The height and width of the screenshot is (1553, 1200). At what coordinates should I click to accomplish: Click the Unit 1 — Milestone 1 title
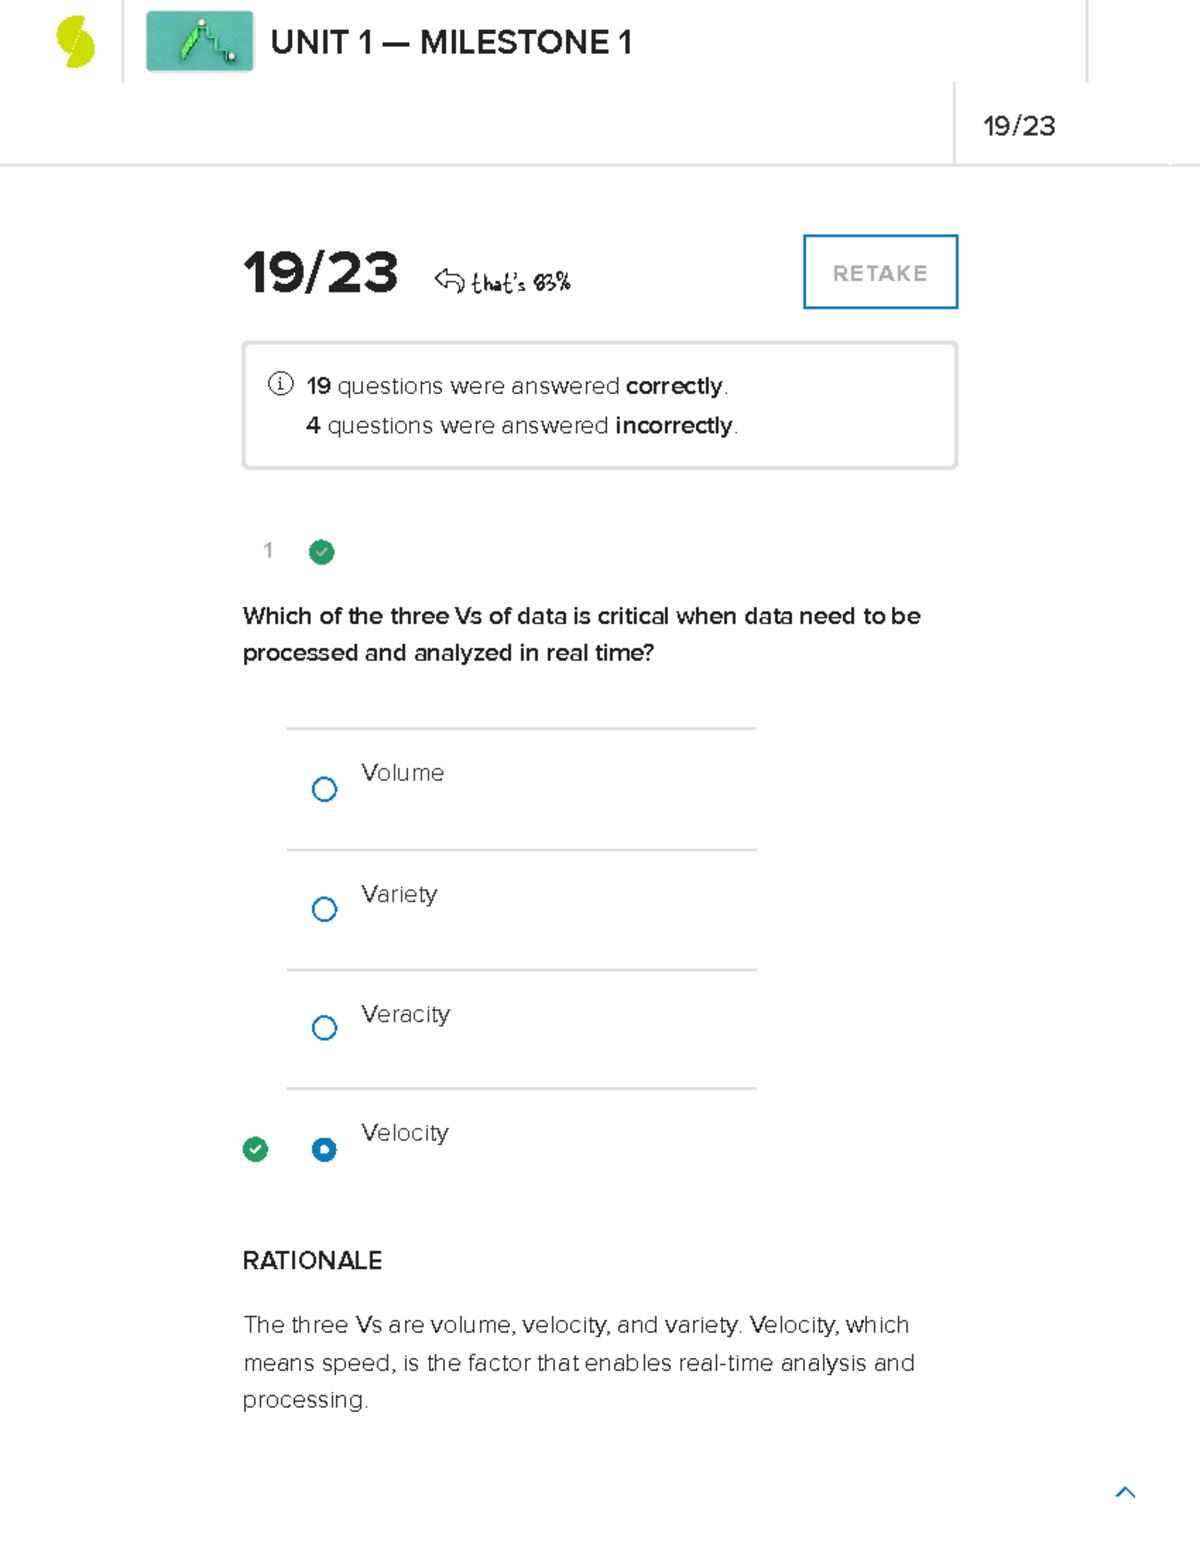pyautogui.click(x=451, y=42)
